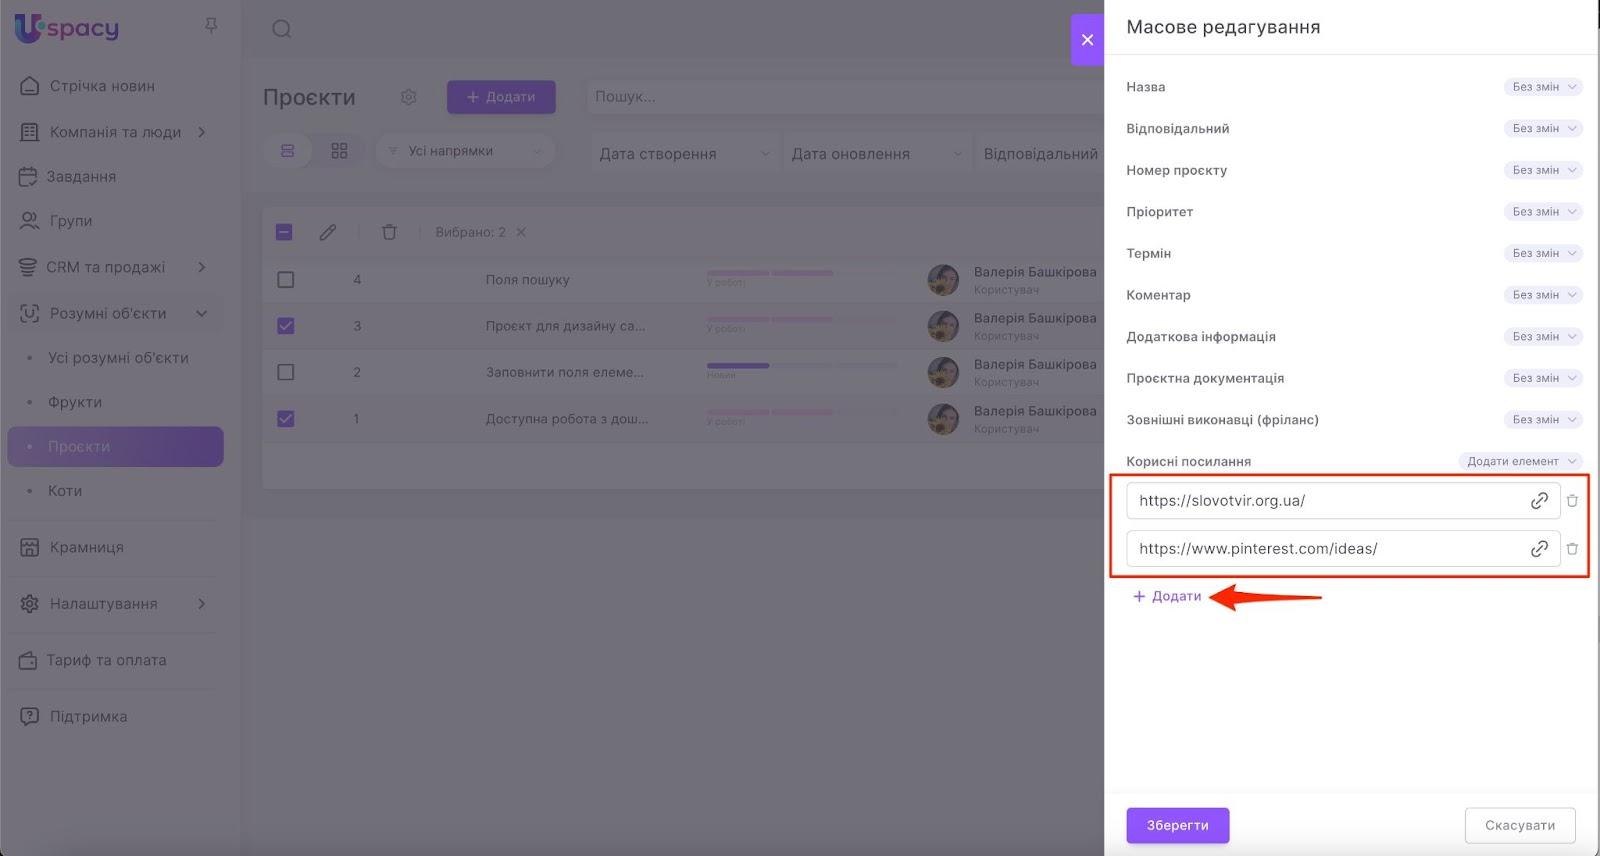Uncheck the Доступна робота row checkbox

[286, 419]
